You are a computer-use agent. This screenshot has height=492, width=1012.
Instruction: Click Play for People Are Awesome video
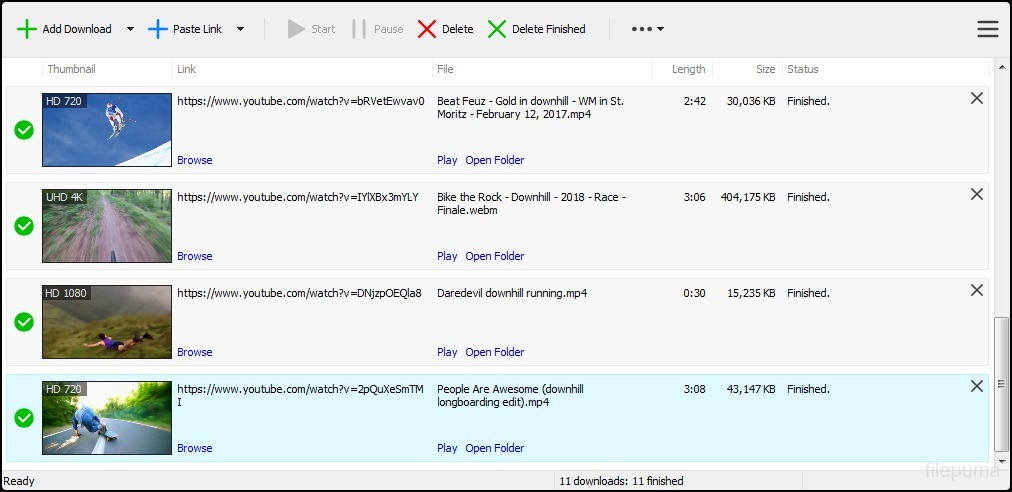pyautogui.click(x=447, y=448)
